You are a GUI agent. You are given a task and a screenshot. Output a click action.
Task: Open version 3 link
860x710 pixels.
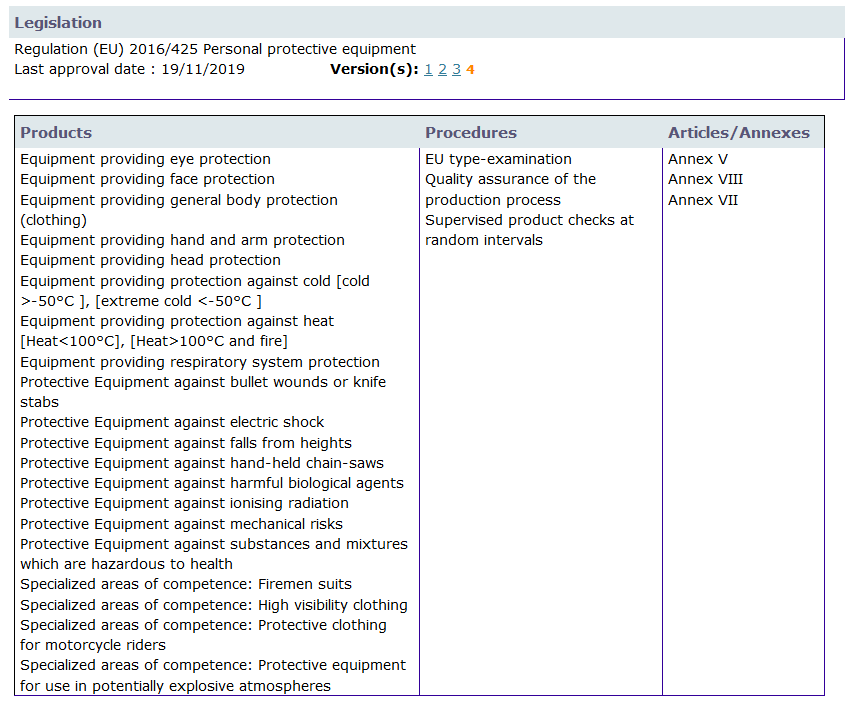456,70
